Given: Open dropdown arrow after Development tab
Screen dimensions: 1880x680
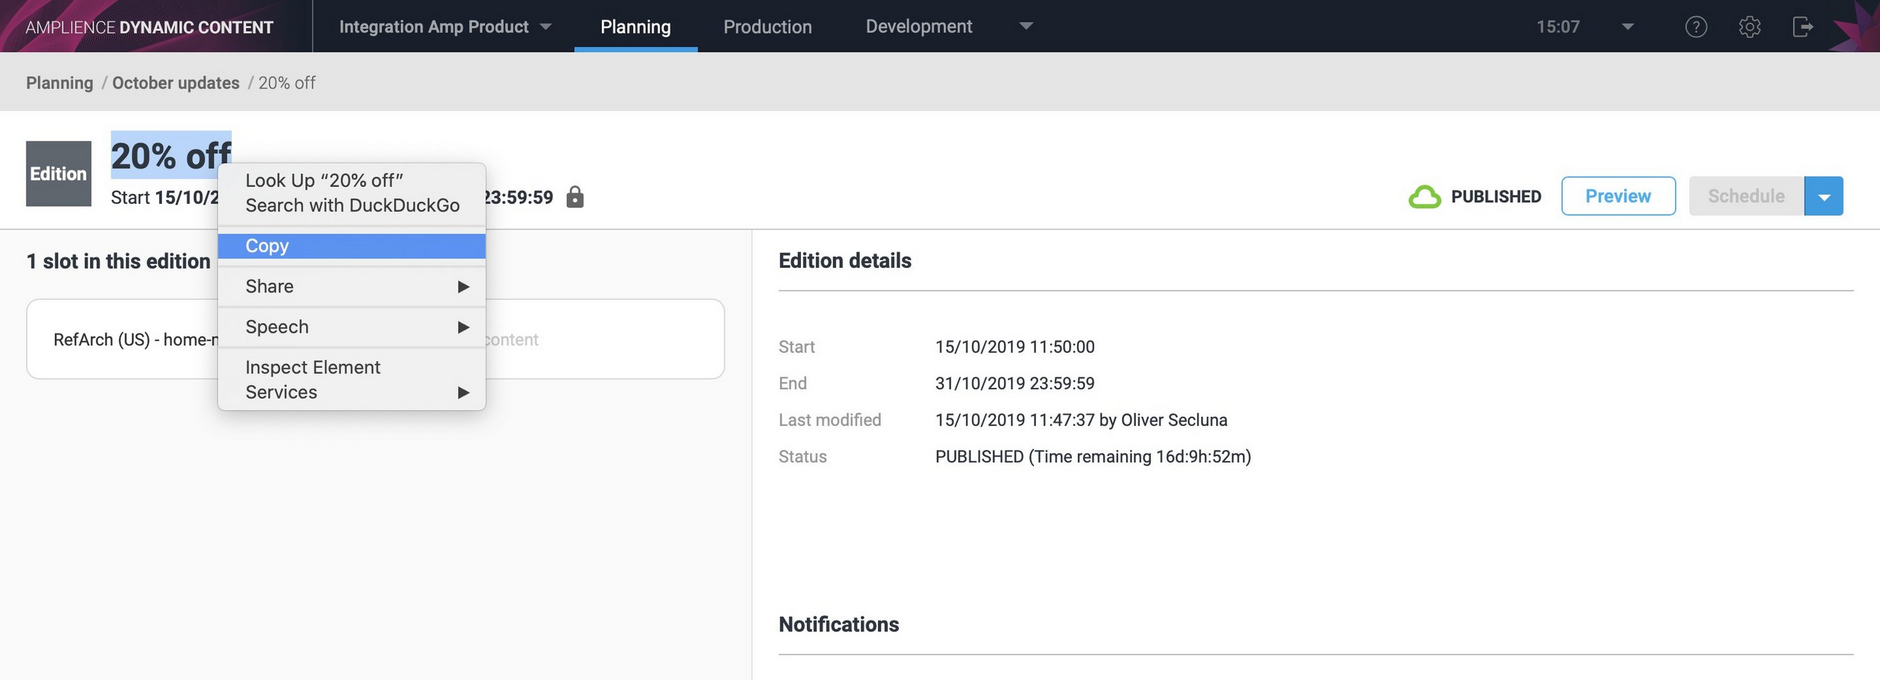Looking at the screenshot, I should pos(1026,26).
